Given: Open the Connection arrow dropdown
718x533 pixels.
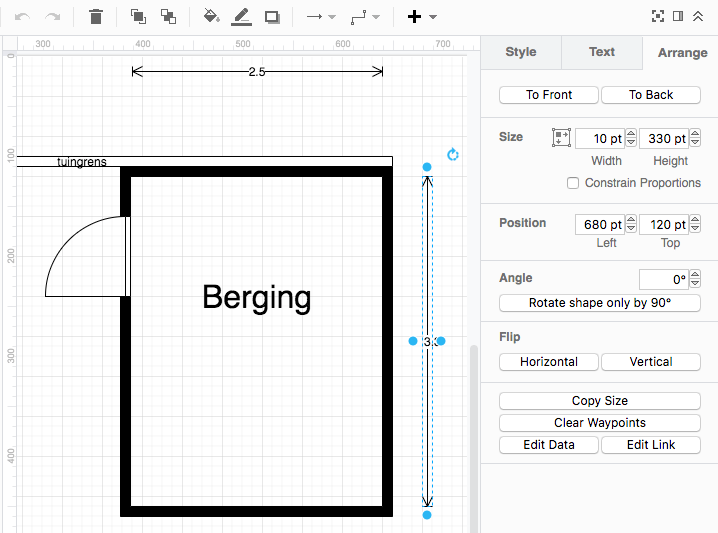Looking at the screenshot, I should (x=321, y=17).
